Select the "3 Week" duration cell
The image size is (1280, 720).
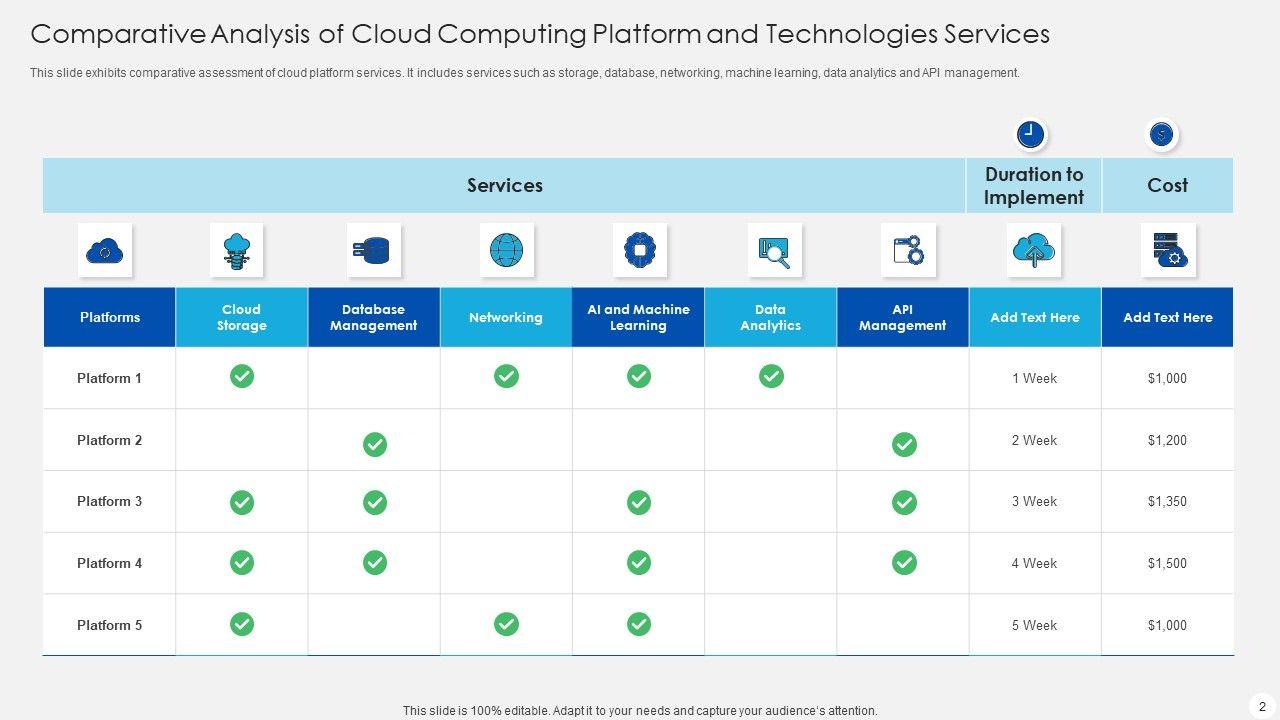coord(1034,501)
